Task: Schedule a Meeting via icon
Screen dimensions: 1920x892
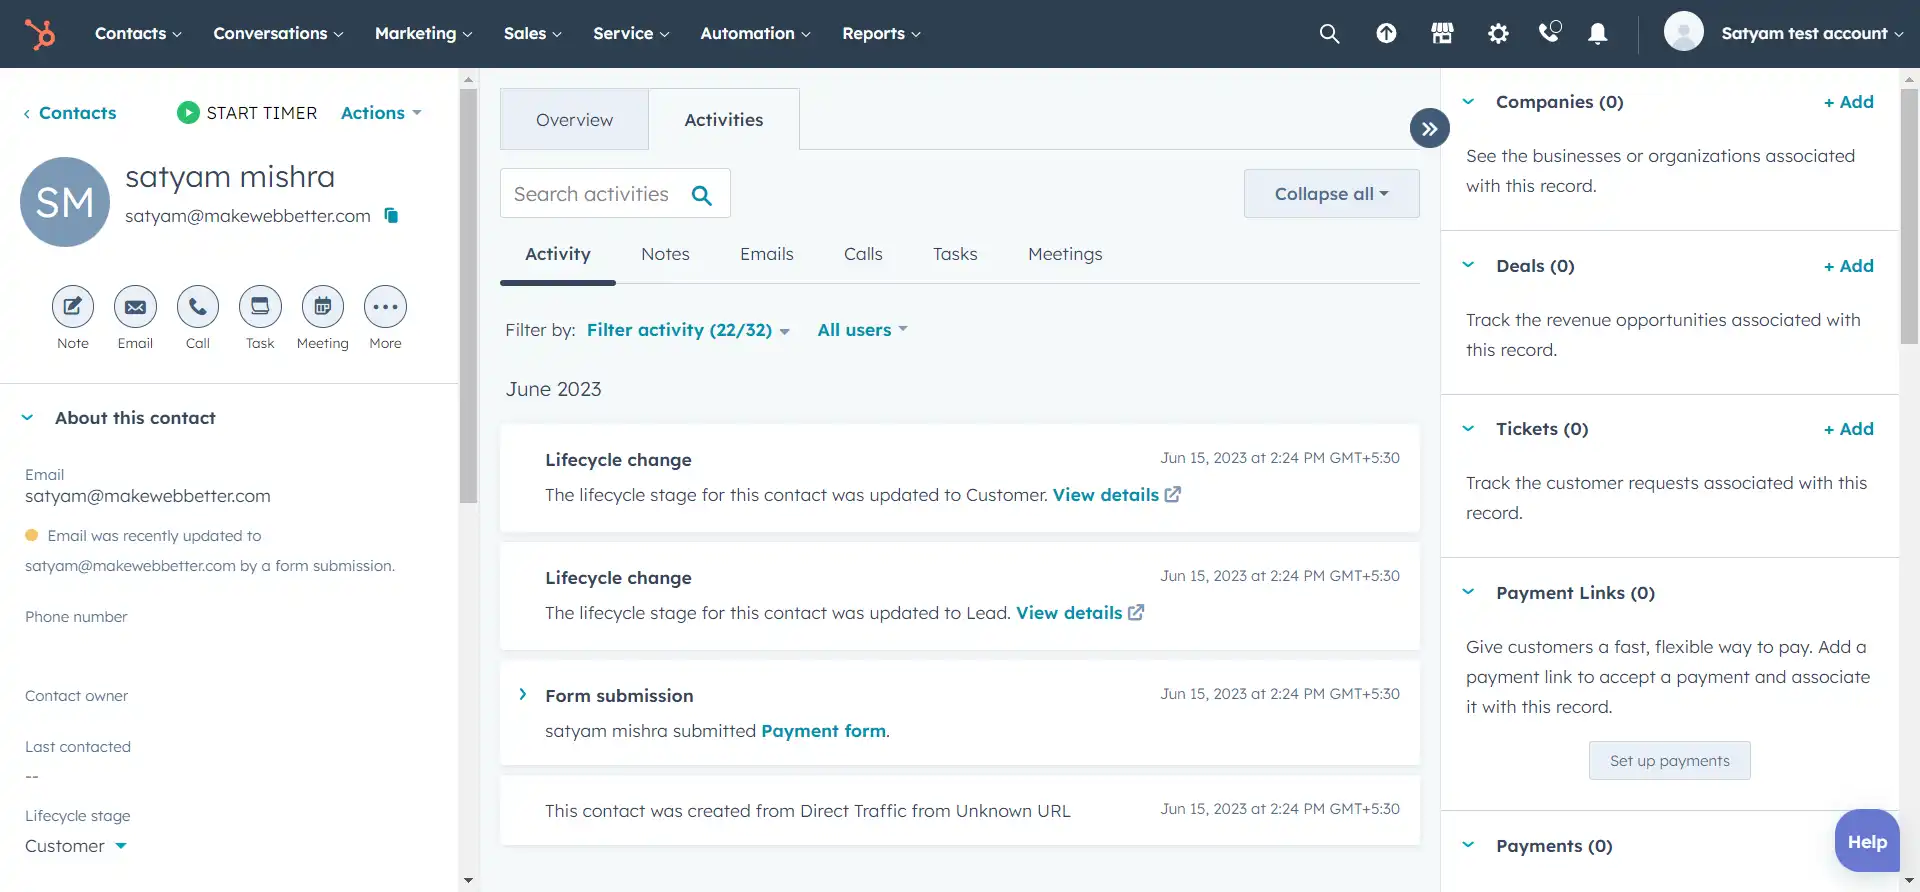Action: click(323, 307)
